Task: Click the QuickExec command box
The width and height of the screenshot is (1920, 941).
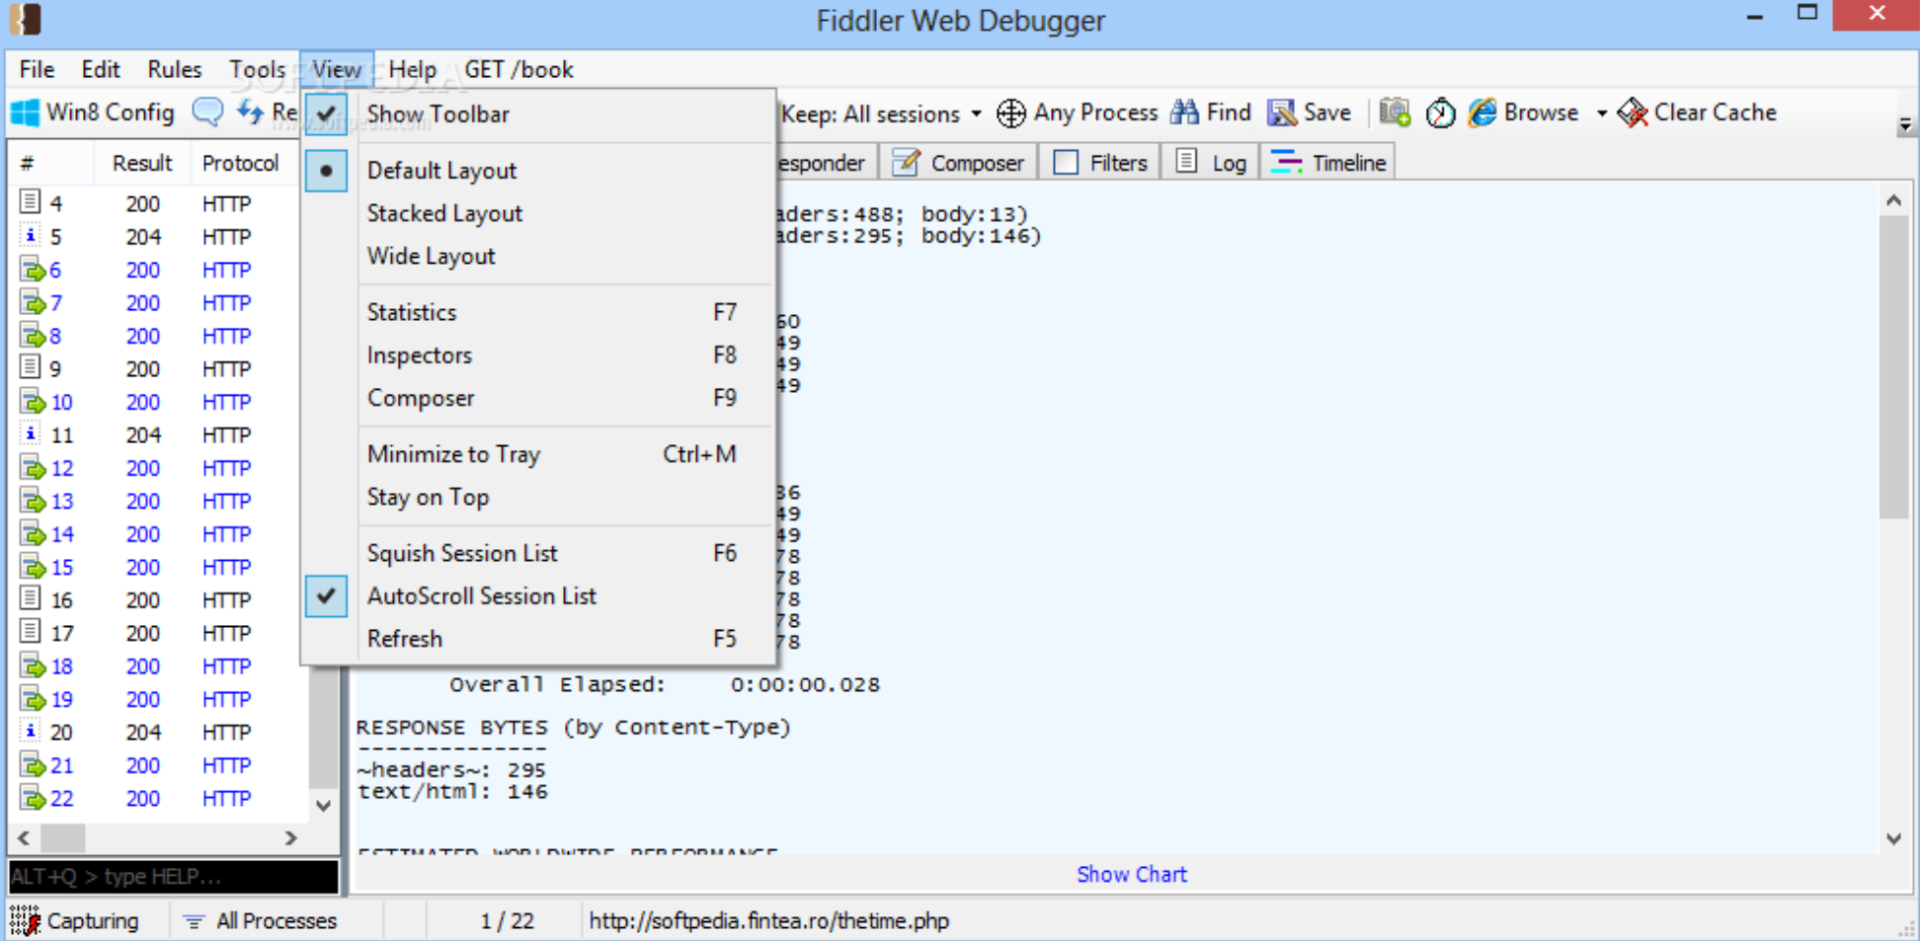Action: pos(174,876)
